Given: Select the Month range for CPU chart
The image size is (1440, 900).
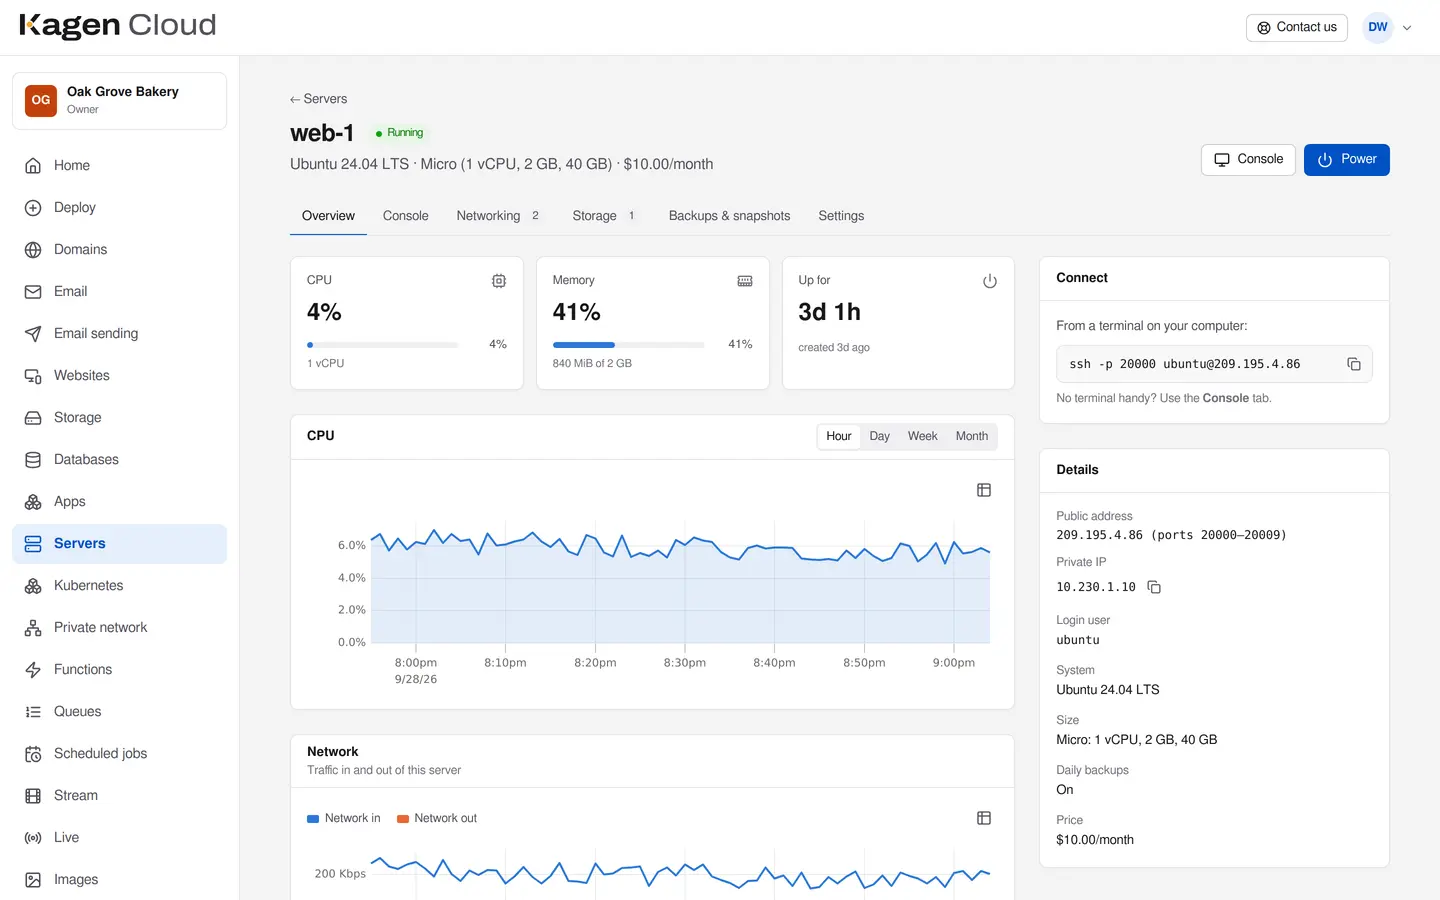Looking at the screenshot, I should click(972, 436).
